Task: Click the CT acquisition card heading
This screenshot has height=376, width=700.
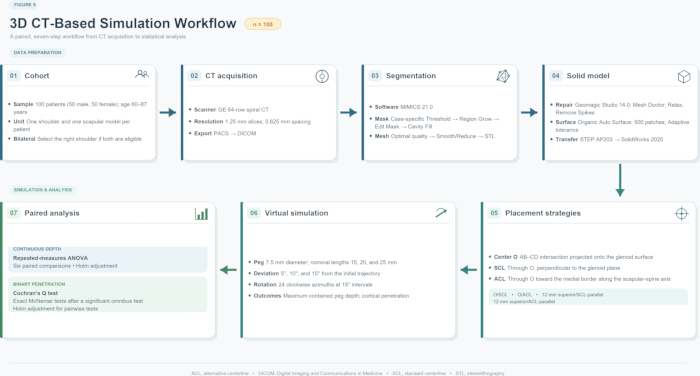Action: pyautogui.click(x=231, y=76)
